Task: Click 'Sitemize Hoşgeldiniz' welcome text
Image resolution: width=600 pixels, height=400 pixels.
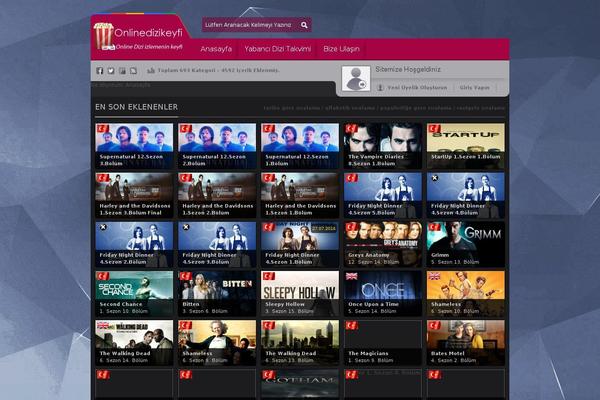Action: [408, 69]
